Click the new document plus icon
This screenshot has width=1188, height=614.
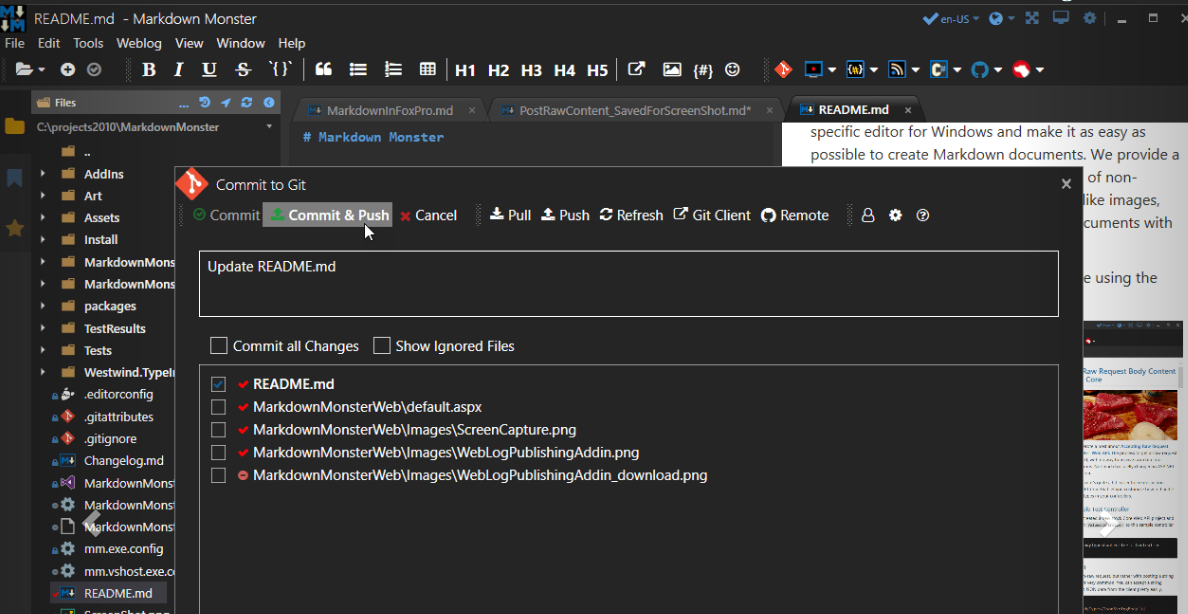pyautogui.click(x=67, y=70)
